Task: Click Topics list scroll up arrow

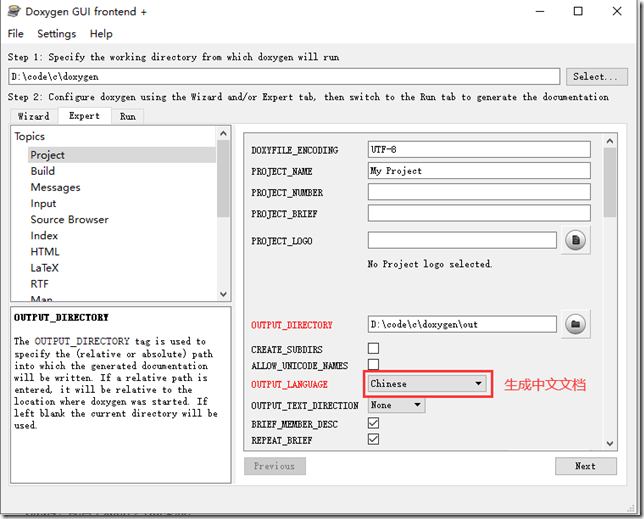Action: click(x=223, y=133)
